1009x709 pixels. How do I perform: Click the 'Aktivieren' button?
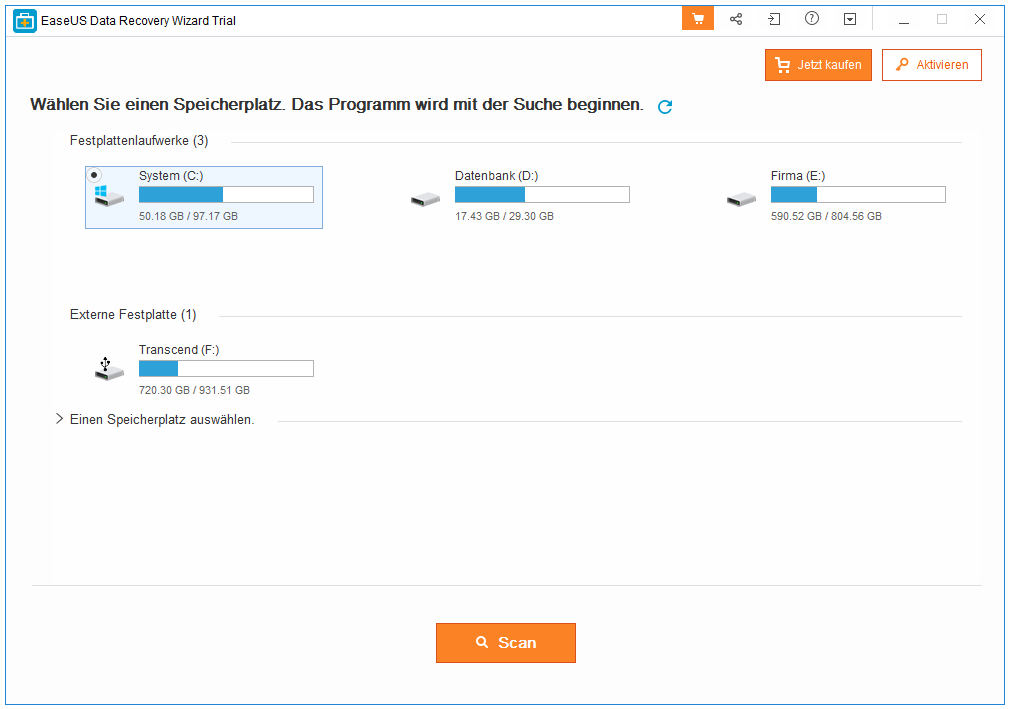coord(931,65)
